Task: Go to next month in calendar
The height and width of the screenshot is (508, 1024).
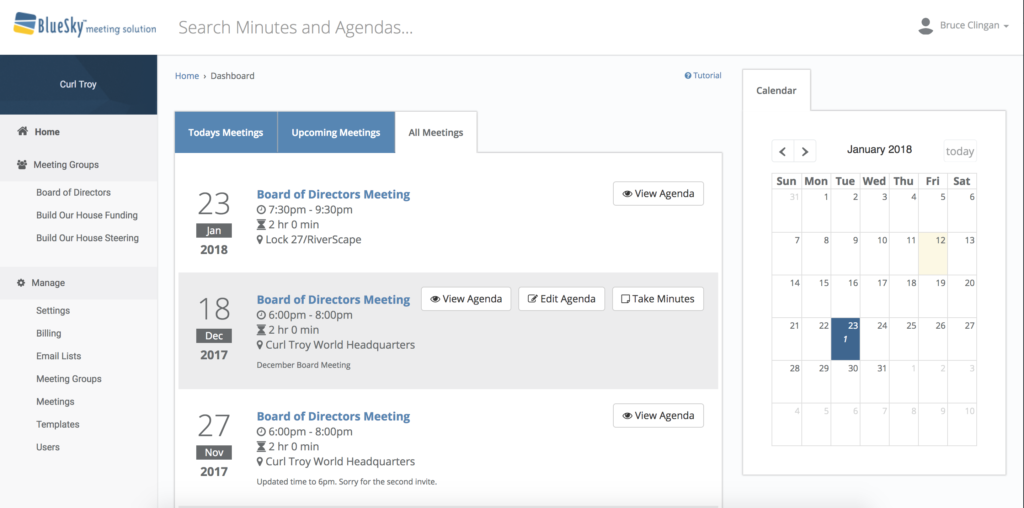Action: tap(805, 152)
